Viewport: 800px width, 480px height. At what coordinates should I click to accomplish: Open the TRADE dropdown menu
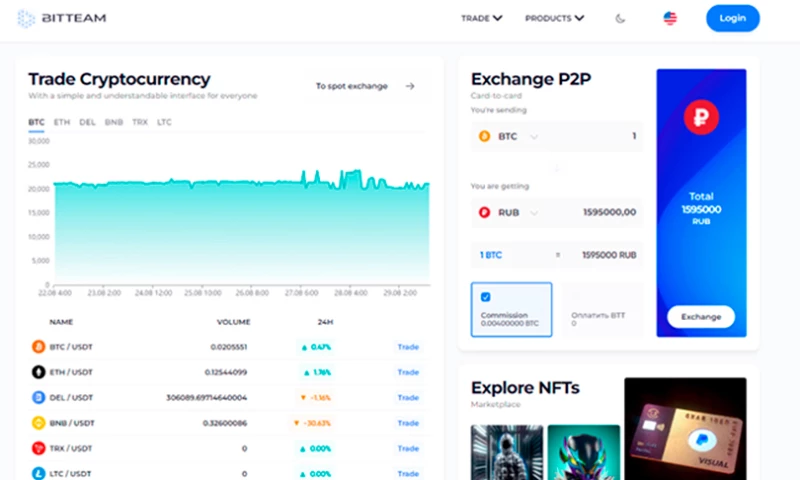(481, 18)
